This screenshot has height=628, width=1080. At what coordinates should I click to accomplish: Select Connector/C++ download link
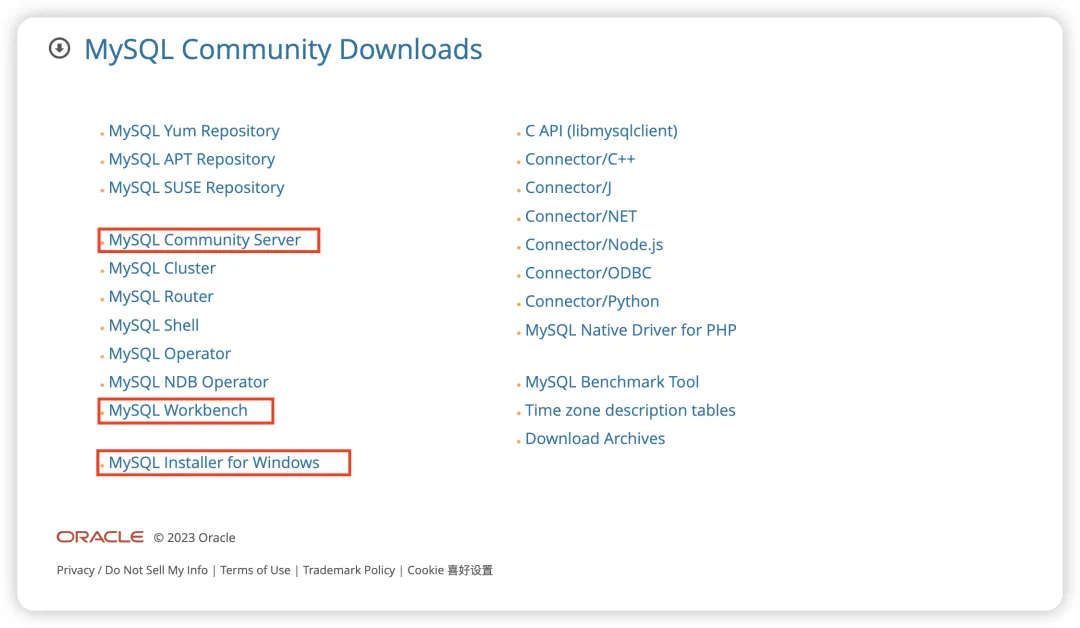click(x=580, y=159)
